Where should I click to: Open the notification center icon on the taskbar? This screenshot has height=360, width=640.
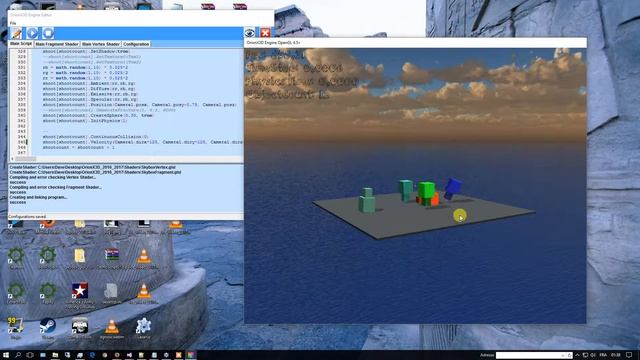coord(629,355)
